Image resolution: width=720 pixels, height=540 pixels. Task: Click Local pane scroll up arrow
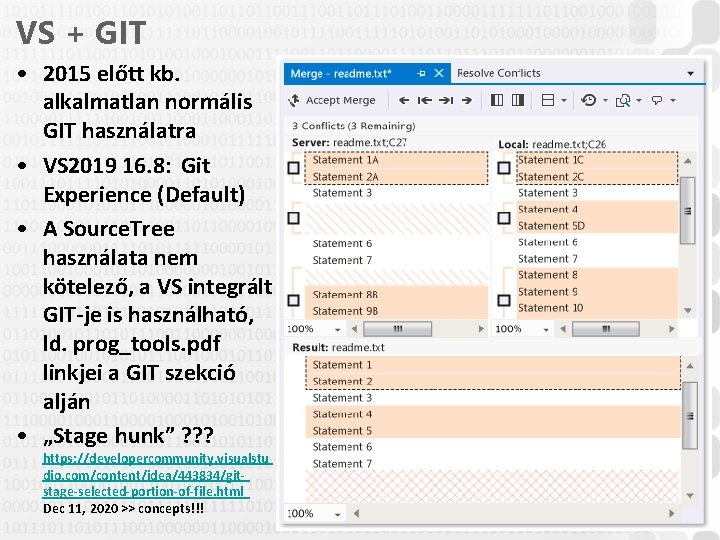coord(687,161)
